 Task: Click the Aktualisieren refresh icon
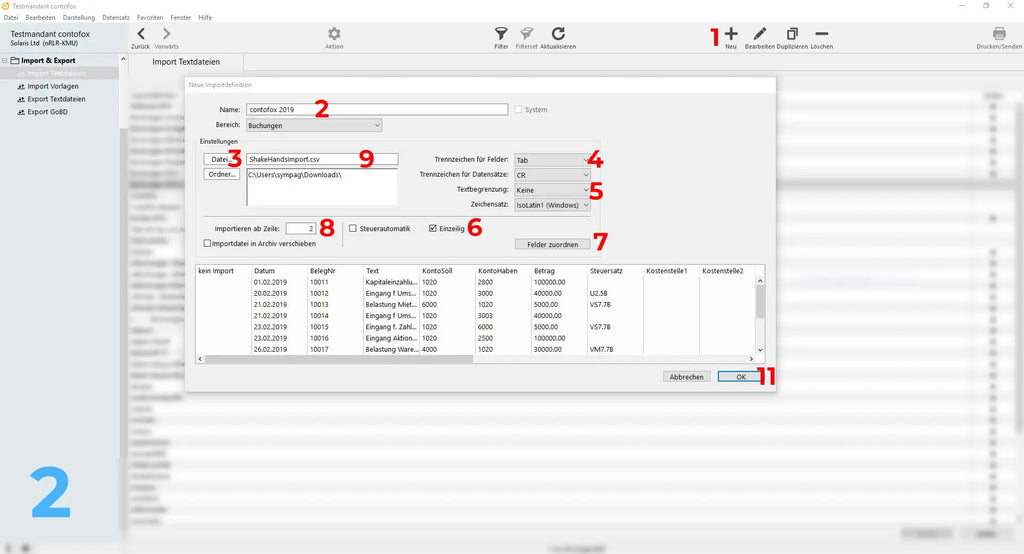pyautogui.click(x=558, y=34)
